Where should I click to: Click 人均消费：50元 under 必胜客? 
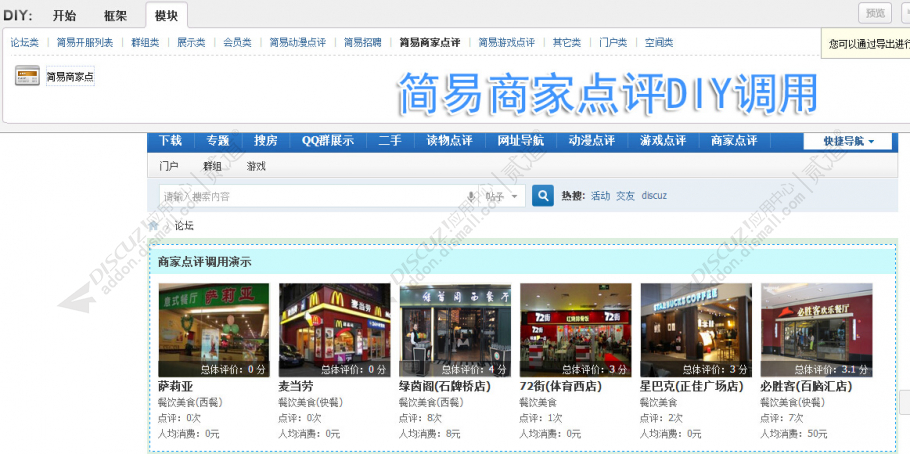[x=794, y=434]
